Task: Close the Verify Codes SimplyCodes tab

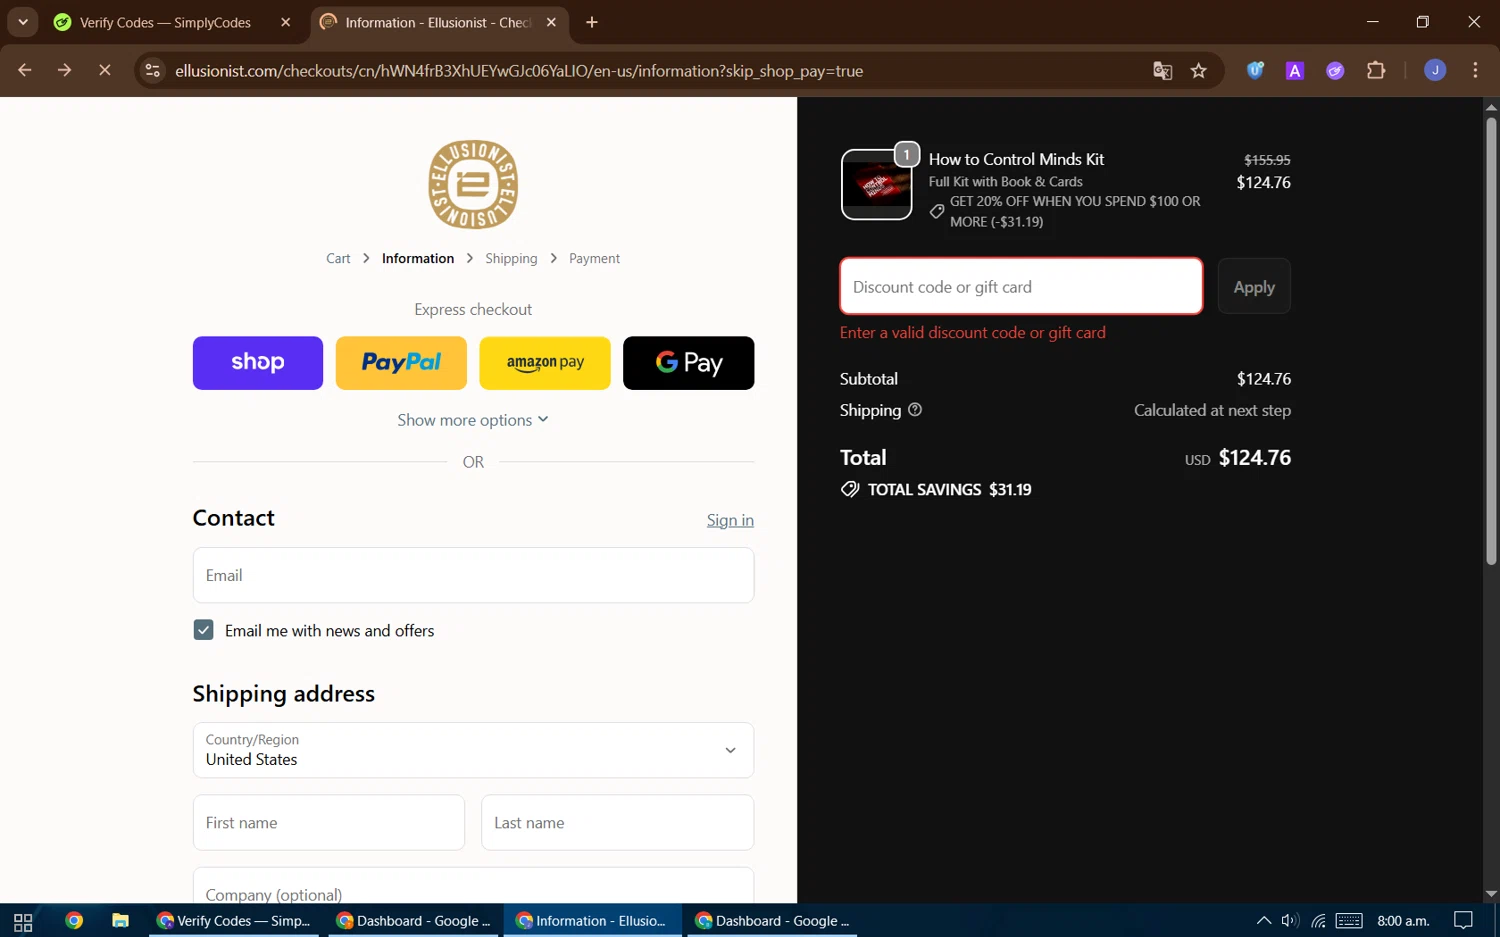Action: pos(286,22)
